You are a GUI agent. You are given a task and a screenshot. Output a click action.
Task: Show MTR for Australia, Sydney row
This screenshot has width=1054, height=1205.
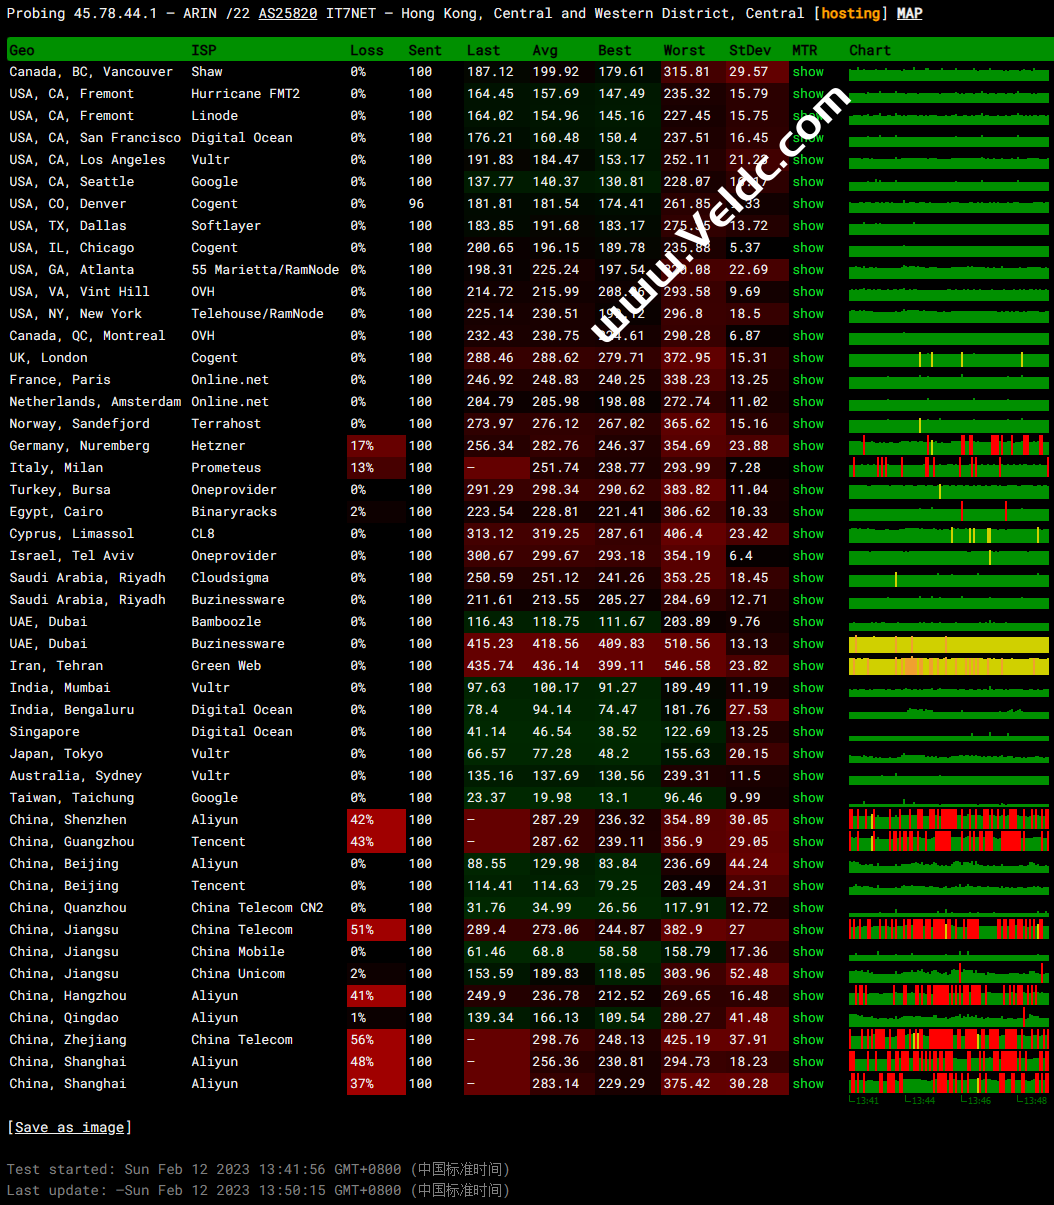coord(808,776)
